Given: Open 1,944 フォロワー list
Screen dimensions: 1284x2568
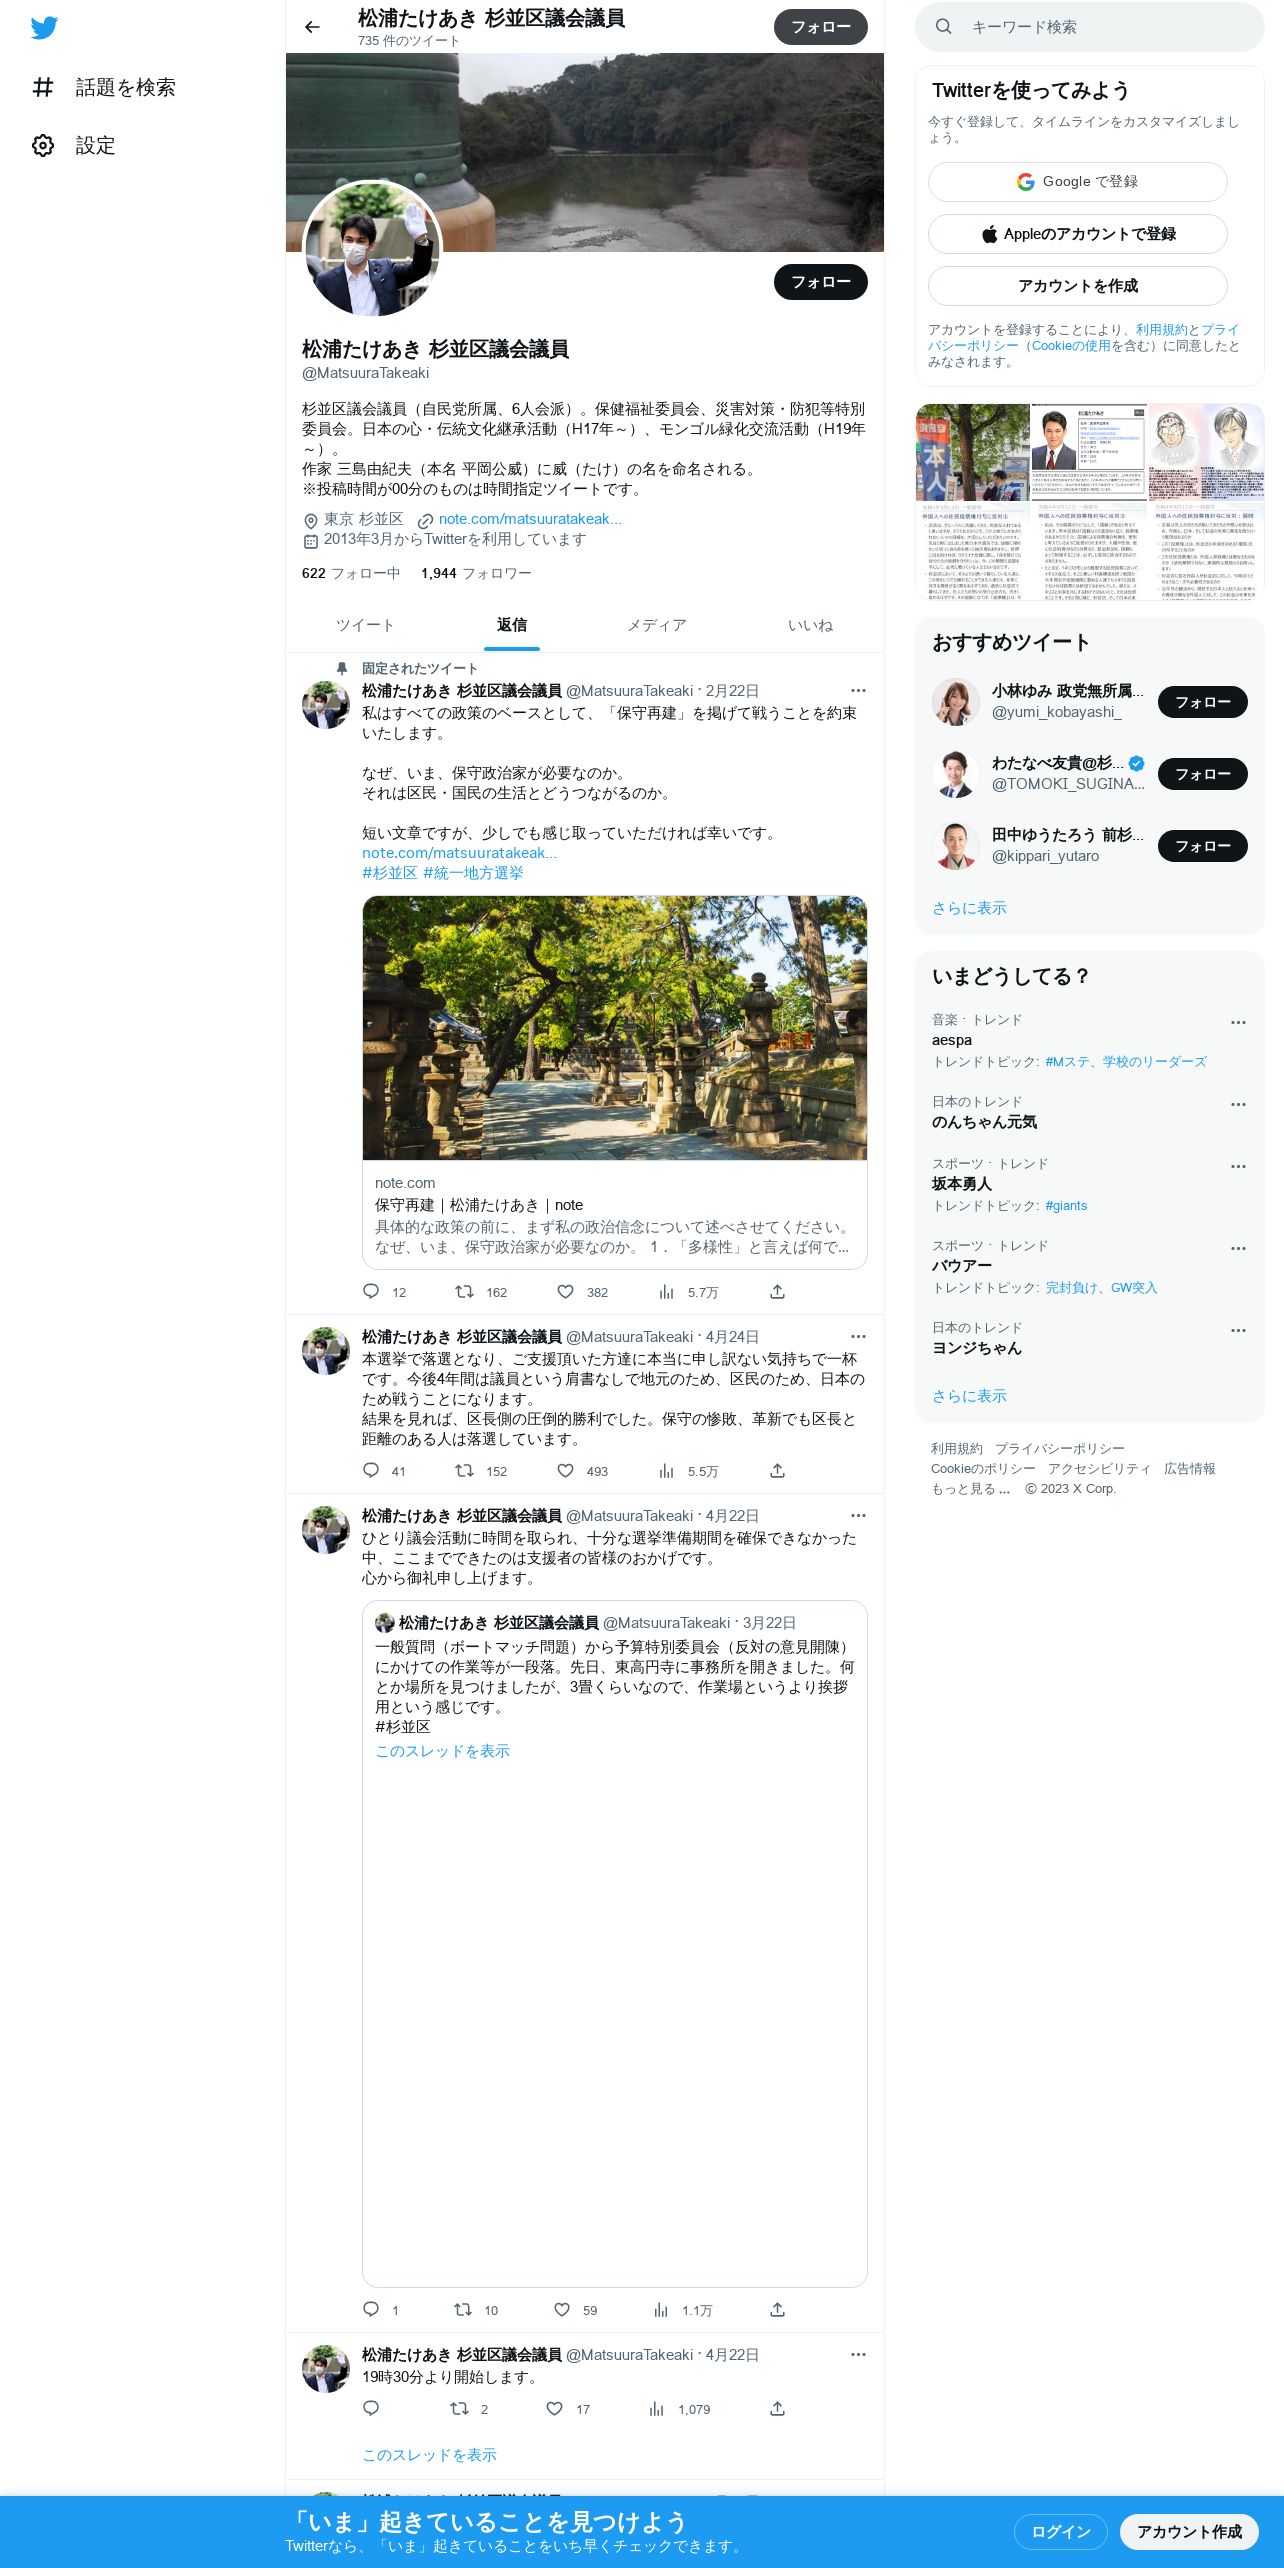Looking at the screenshot, I should point(476,573).
